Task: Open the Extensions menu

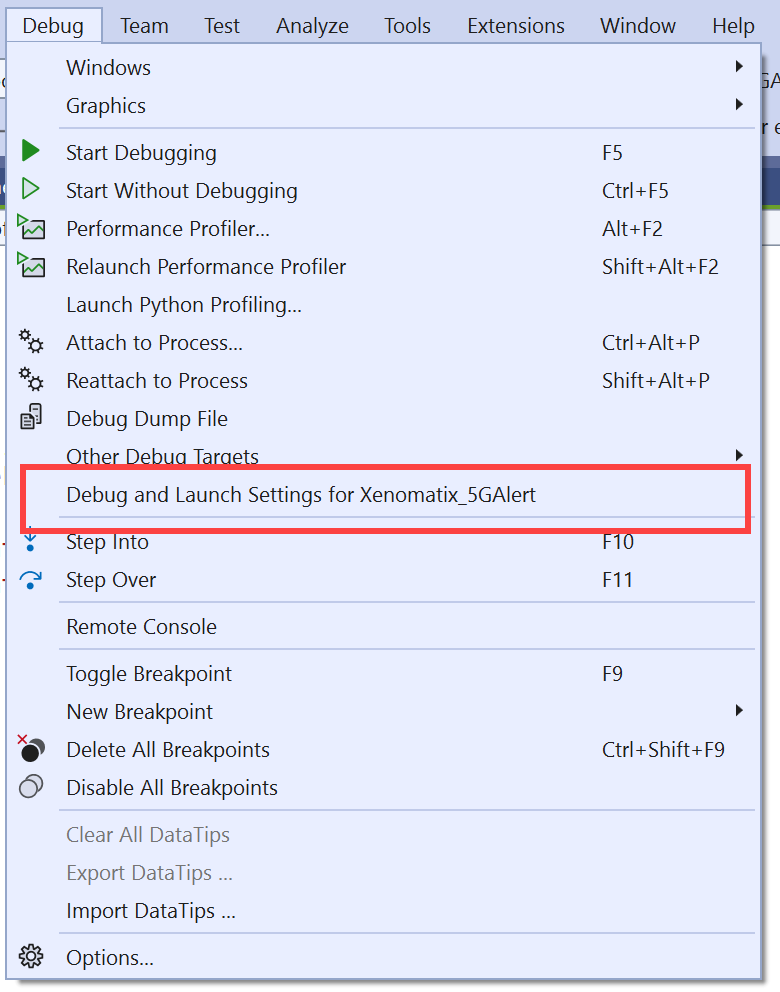Action: (515, 26)
